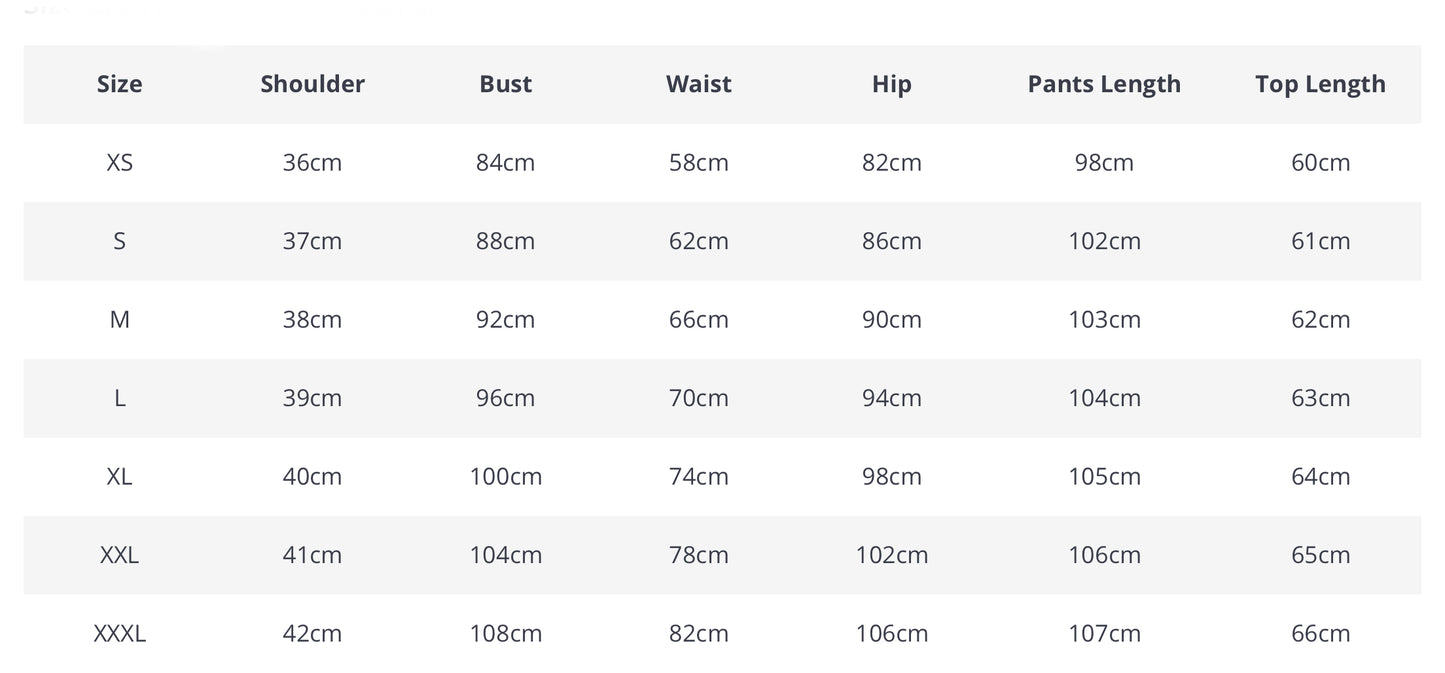Viewport: 1445px width, 673px height.
Task: Click the Waist column header
Action: 698,84
